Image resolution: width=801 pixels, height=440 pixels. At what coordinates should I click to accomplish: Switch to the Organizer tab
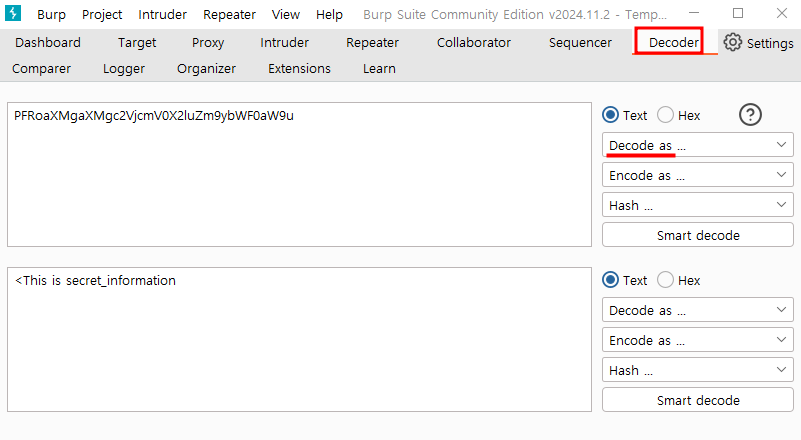(206, 68)
